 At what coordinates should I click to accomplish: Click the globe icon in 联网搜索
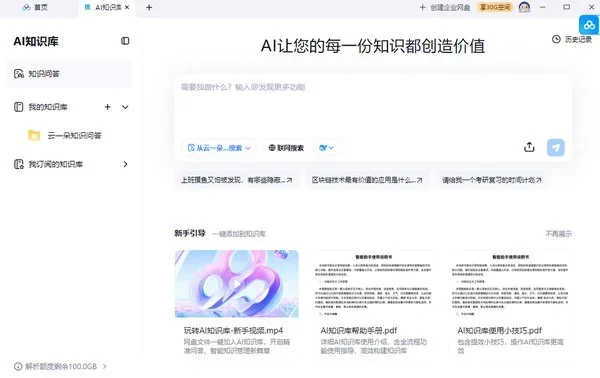coord(272,148)
